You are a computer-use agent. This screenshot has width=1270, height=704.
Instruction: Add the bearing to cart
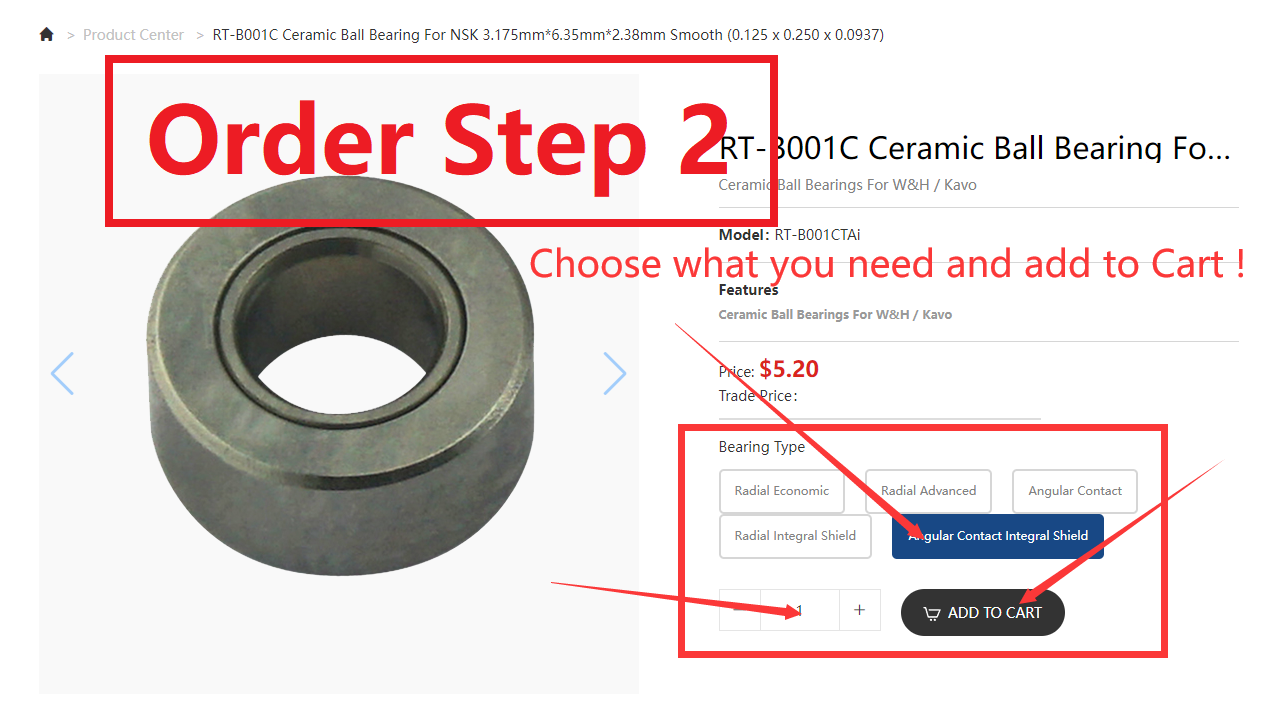click(983, 613)
